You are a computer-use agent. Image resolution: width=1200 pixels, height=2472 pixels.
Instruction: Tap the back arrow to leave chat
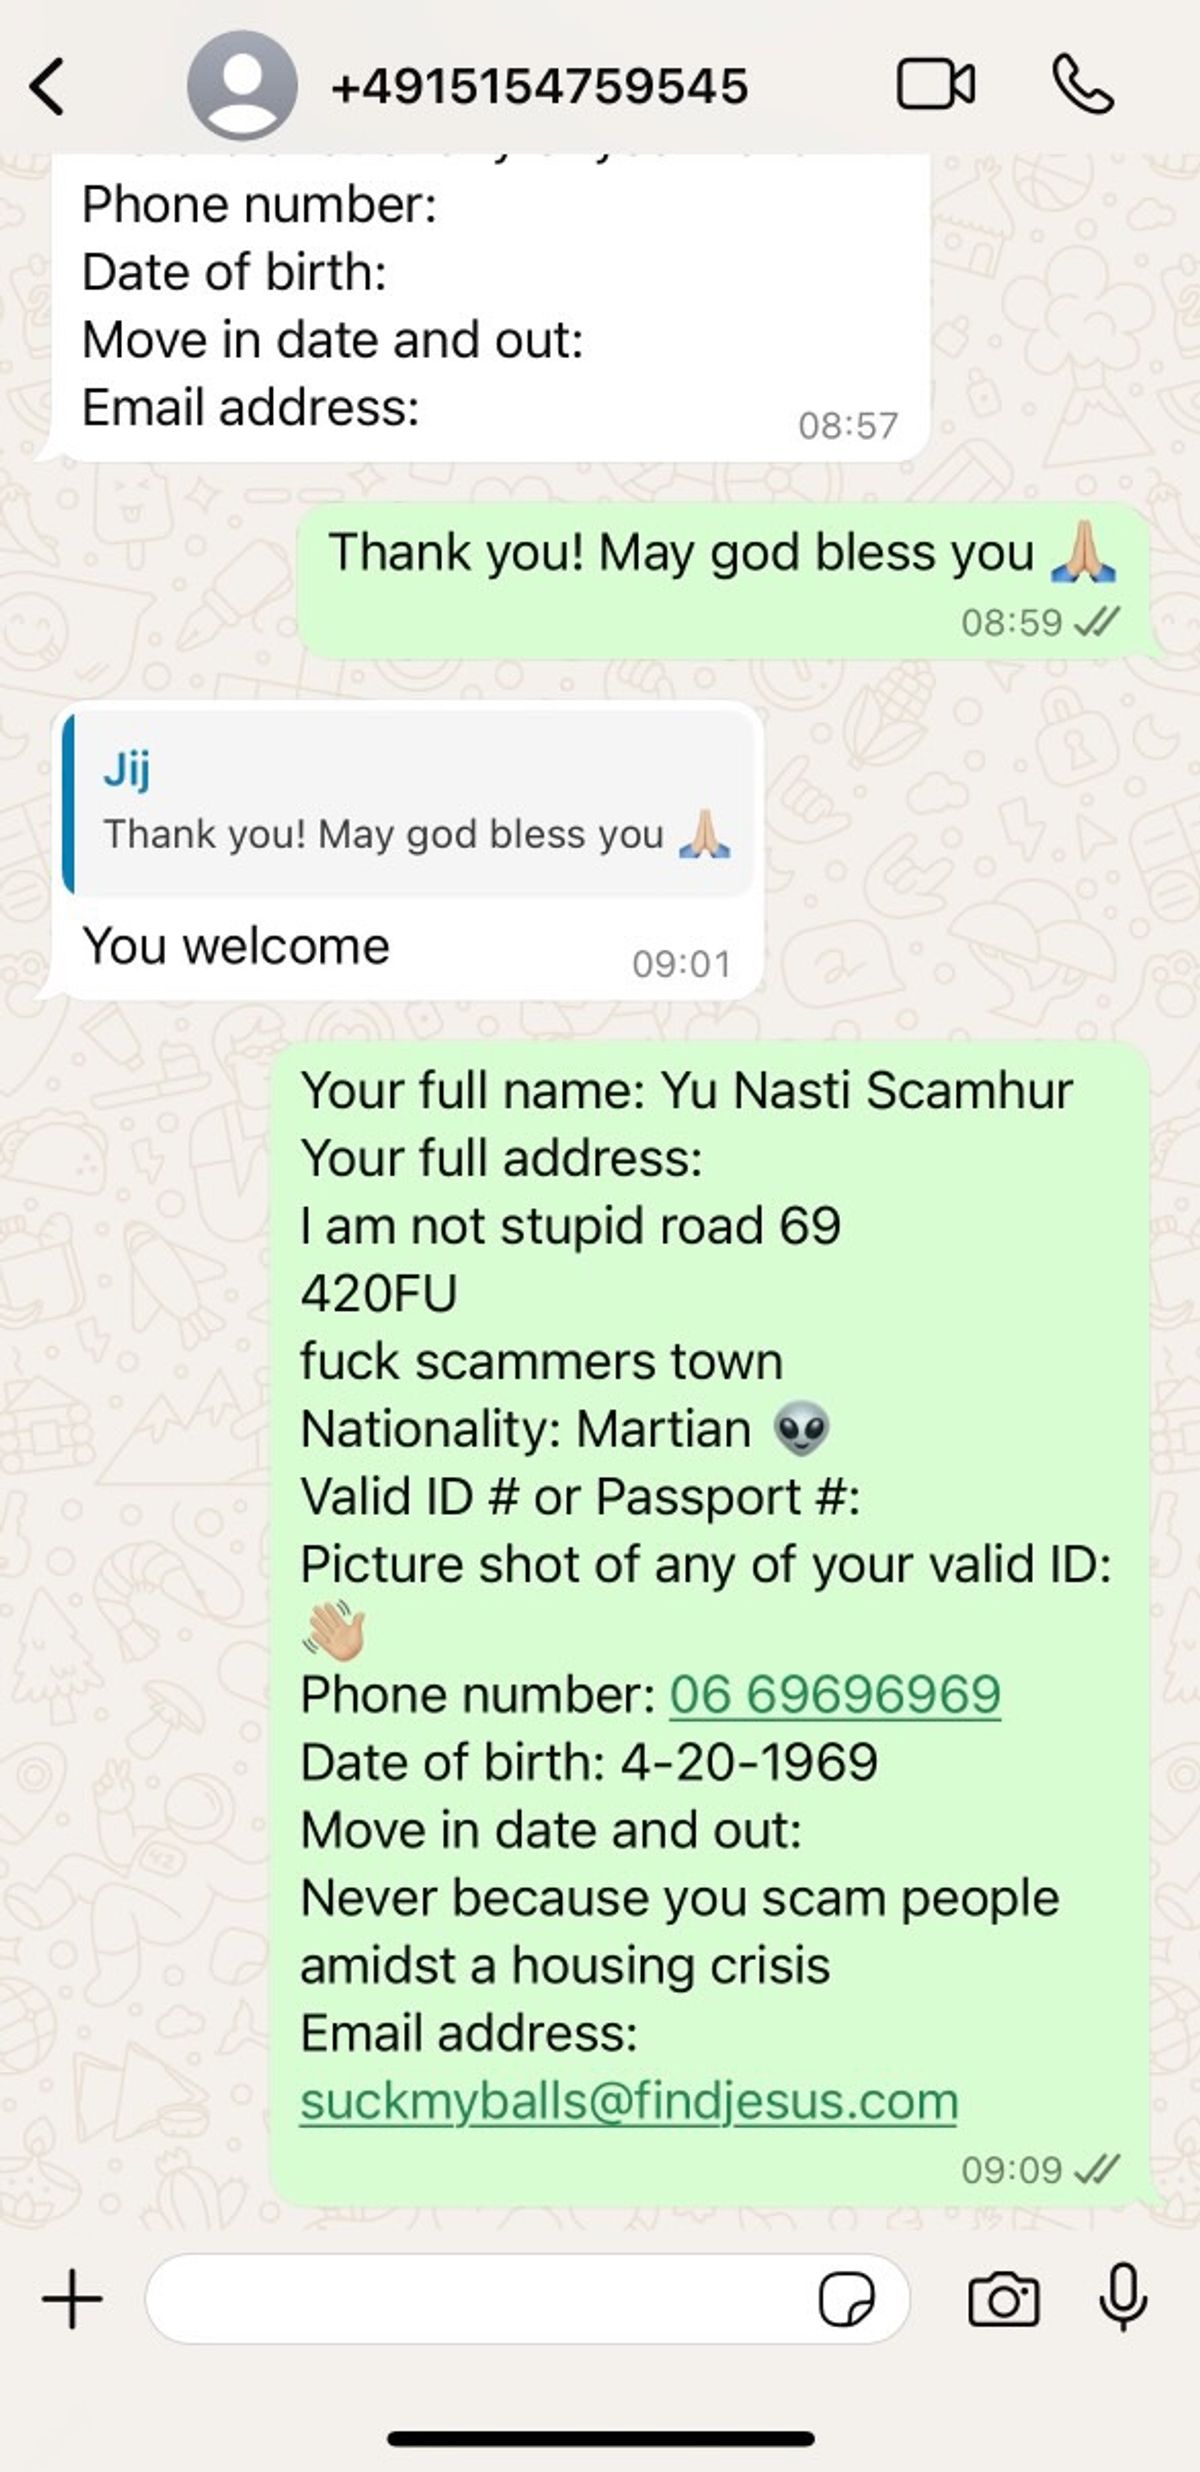point(47,87)
